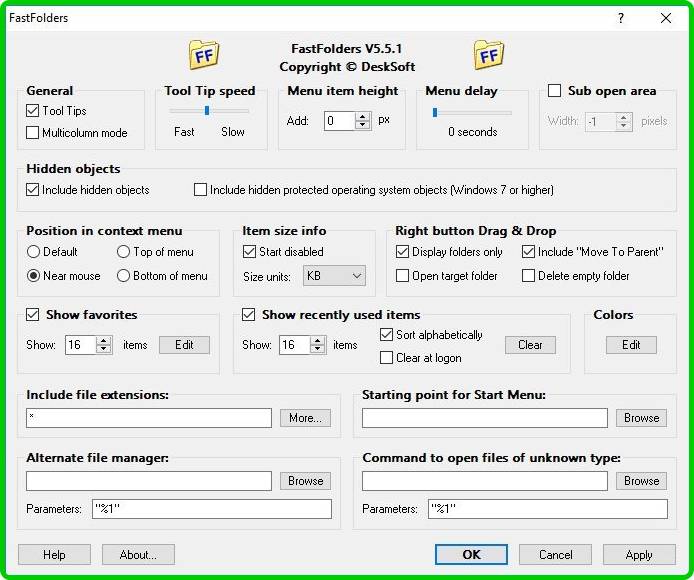Browse for alternate file manager

pyautogui.click(x=305, y=481)
